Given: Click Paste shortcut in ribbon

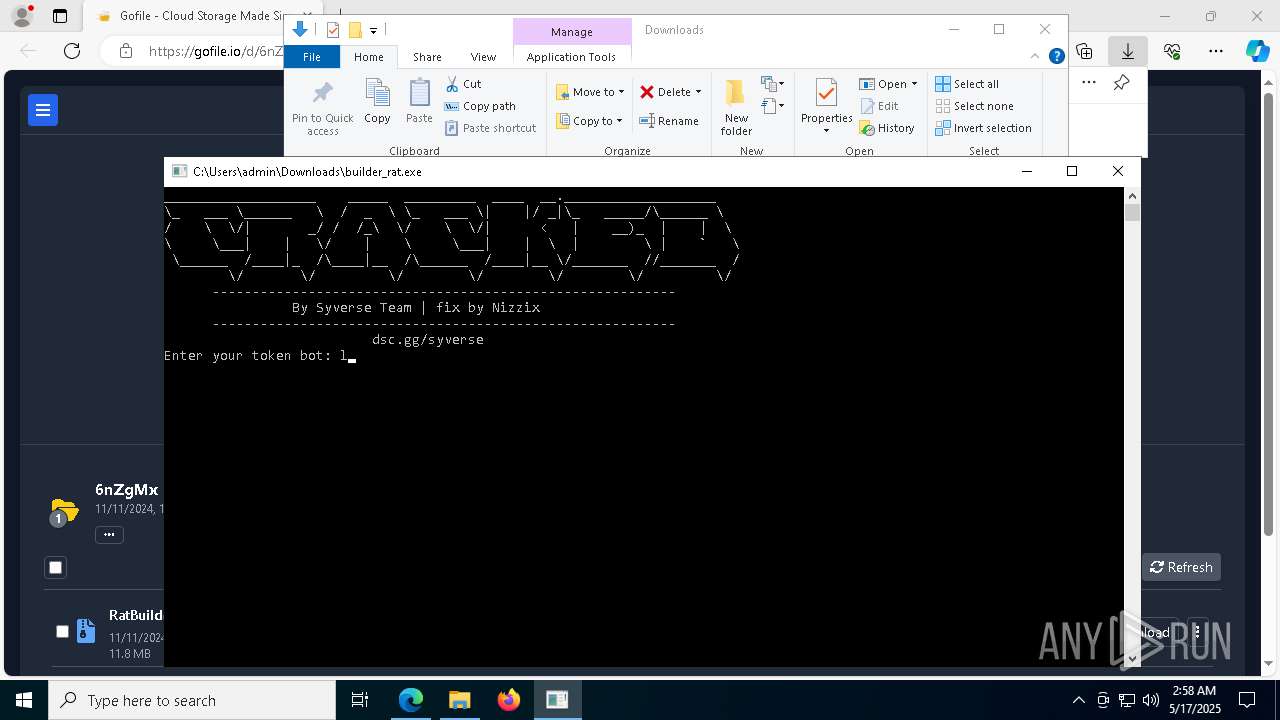Looking at the screenshot, I should coord(490,128).
